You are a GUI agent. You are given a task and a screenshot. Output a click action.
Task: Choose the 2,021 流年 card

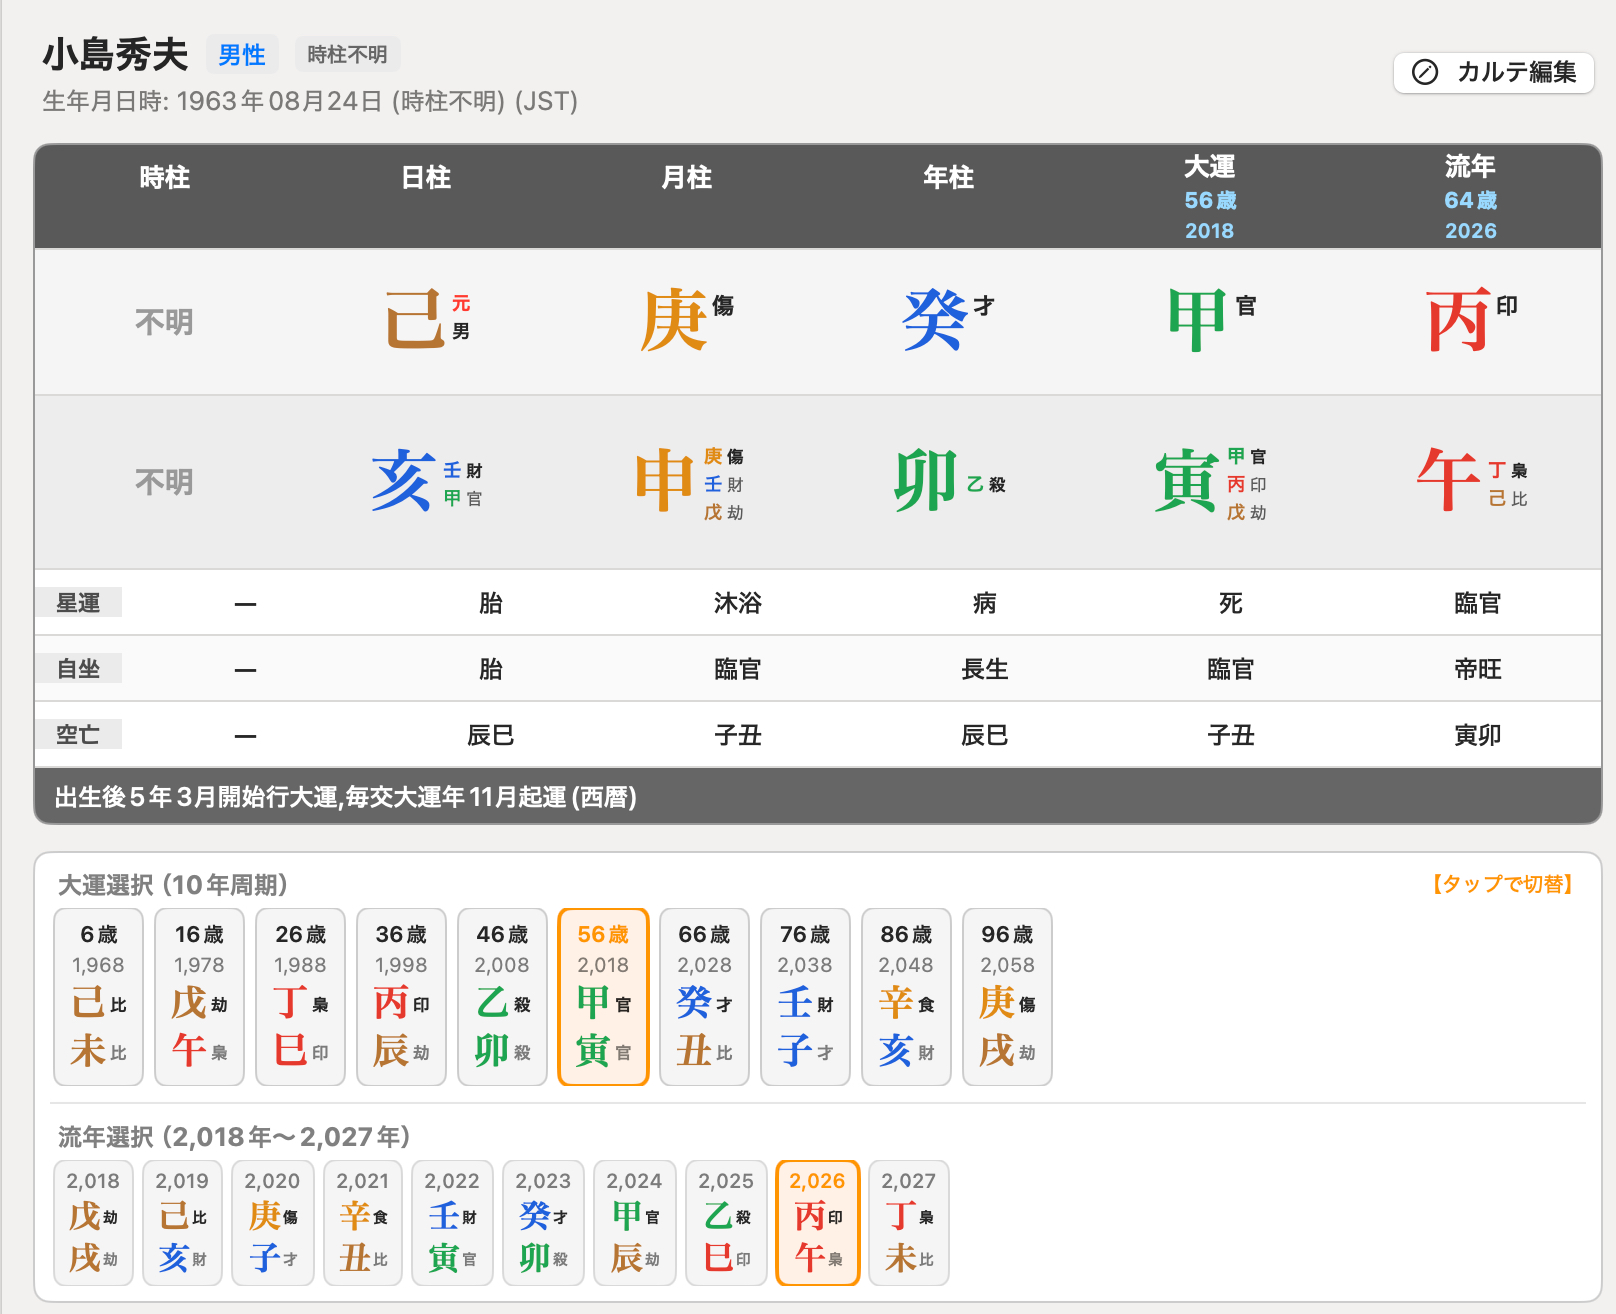[363, 1222]
